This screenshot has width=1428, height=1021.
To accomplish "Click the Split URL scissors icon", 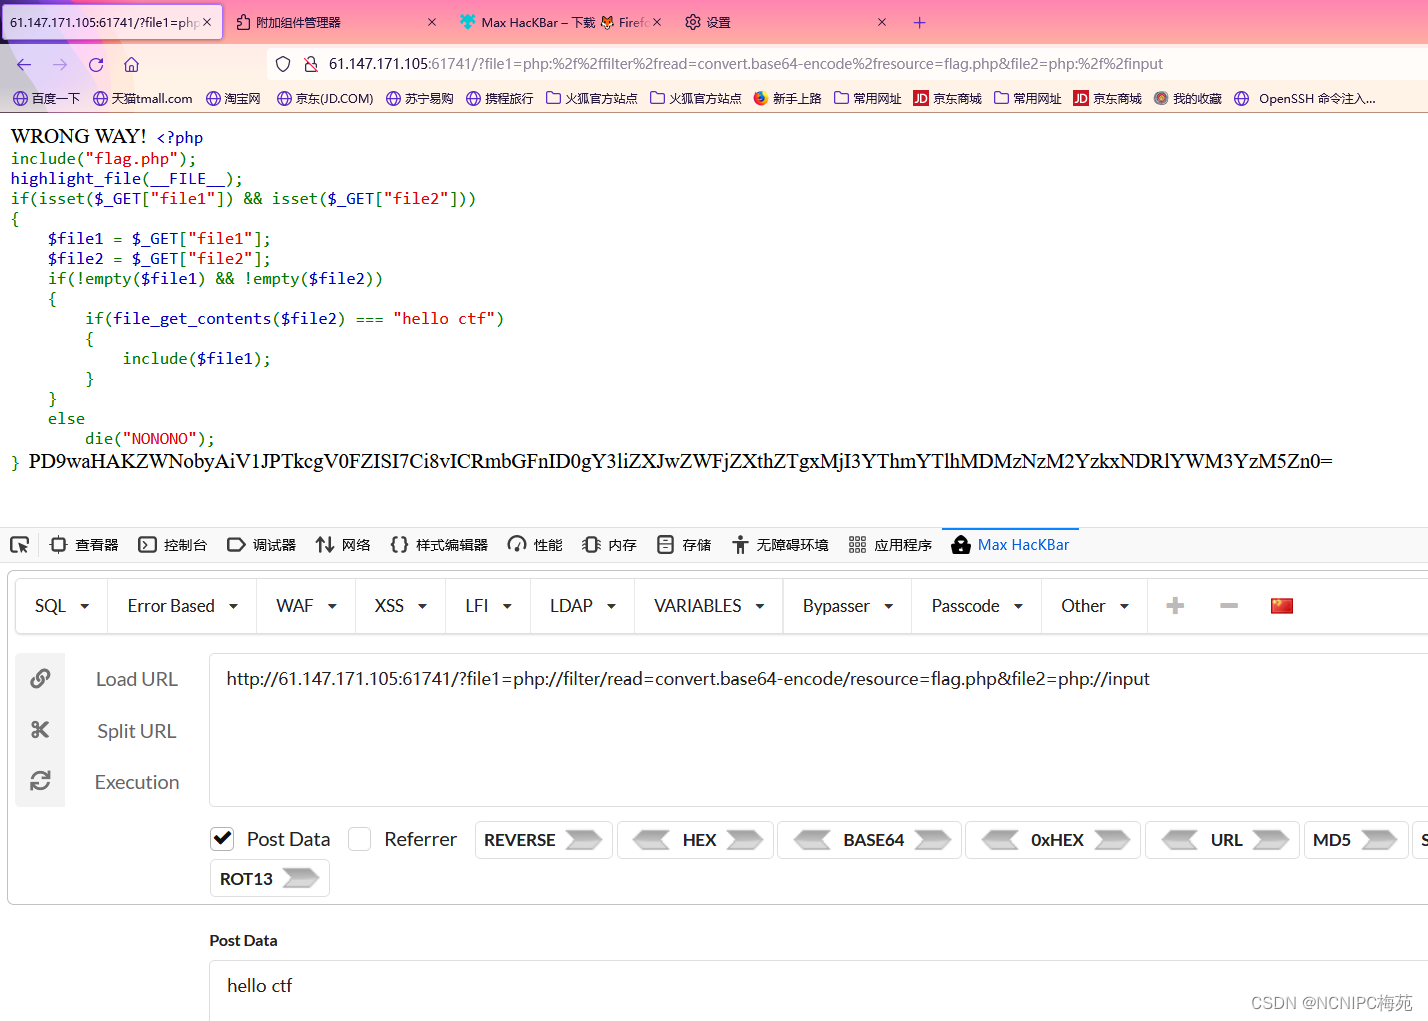I will click(x=40, y=730).
